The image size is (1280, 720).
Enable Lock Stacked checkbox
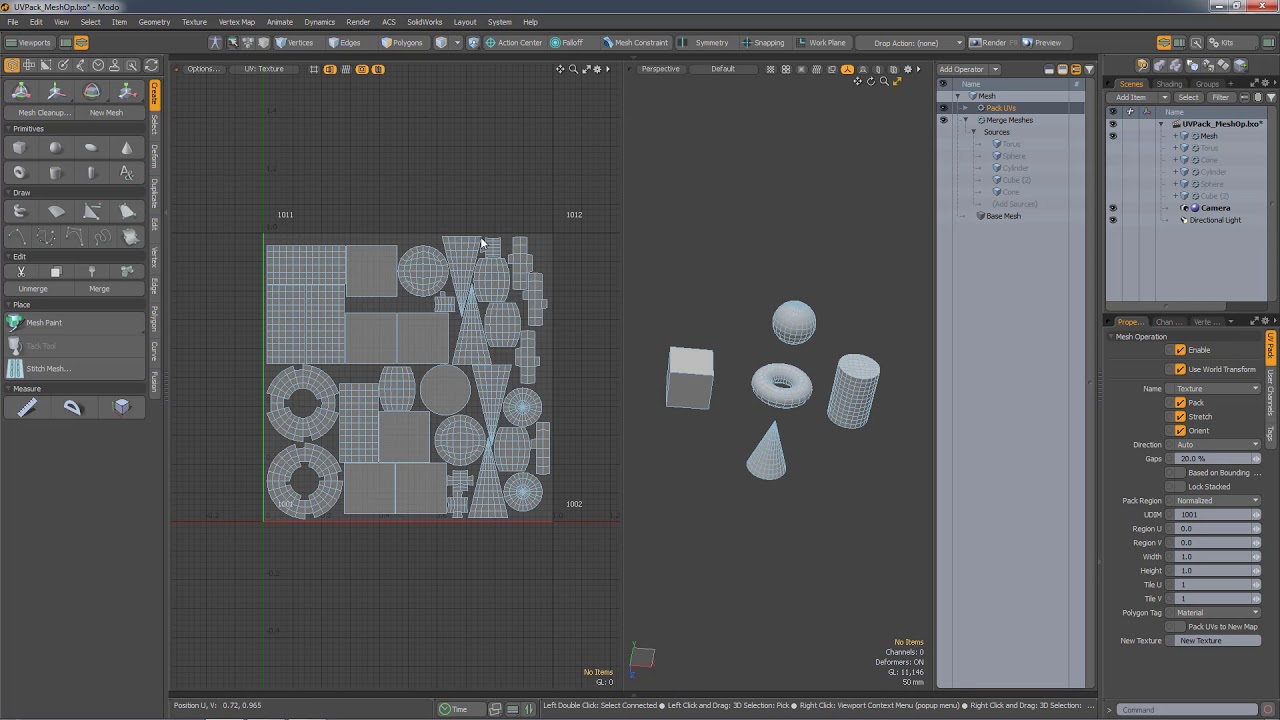tap(1180, 486)
